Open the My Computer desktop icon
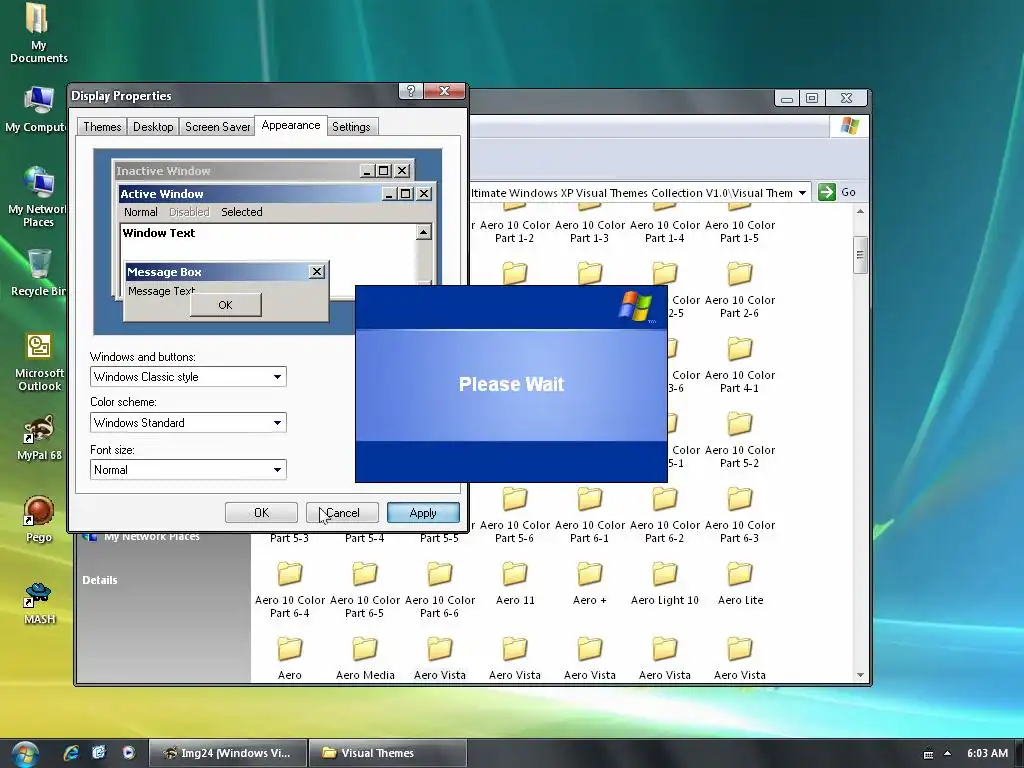Screen dimensions: 1024x768 pyautogui.click(x=38, y=108)
